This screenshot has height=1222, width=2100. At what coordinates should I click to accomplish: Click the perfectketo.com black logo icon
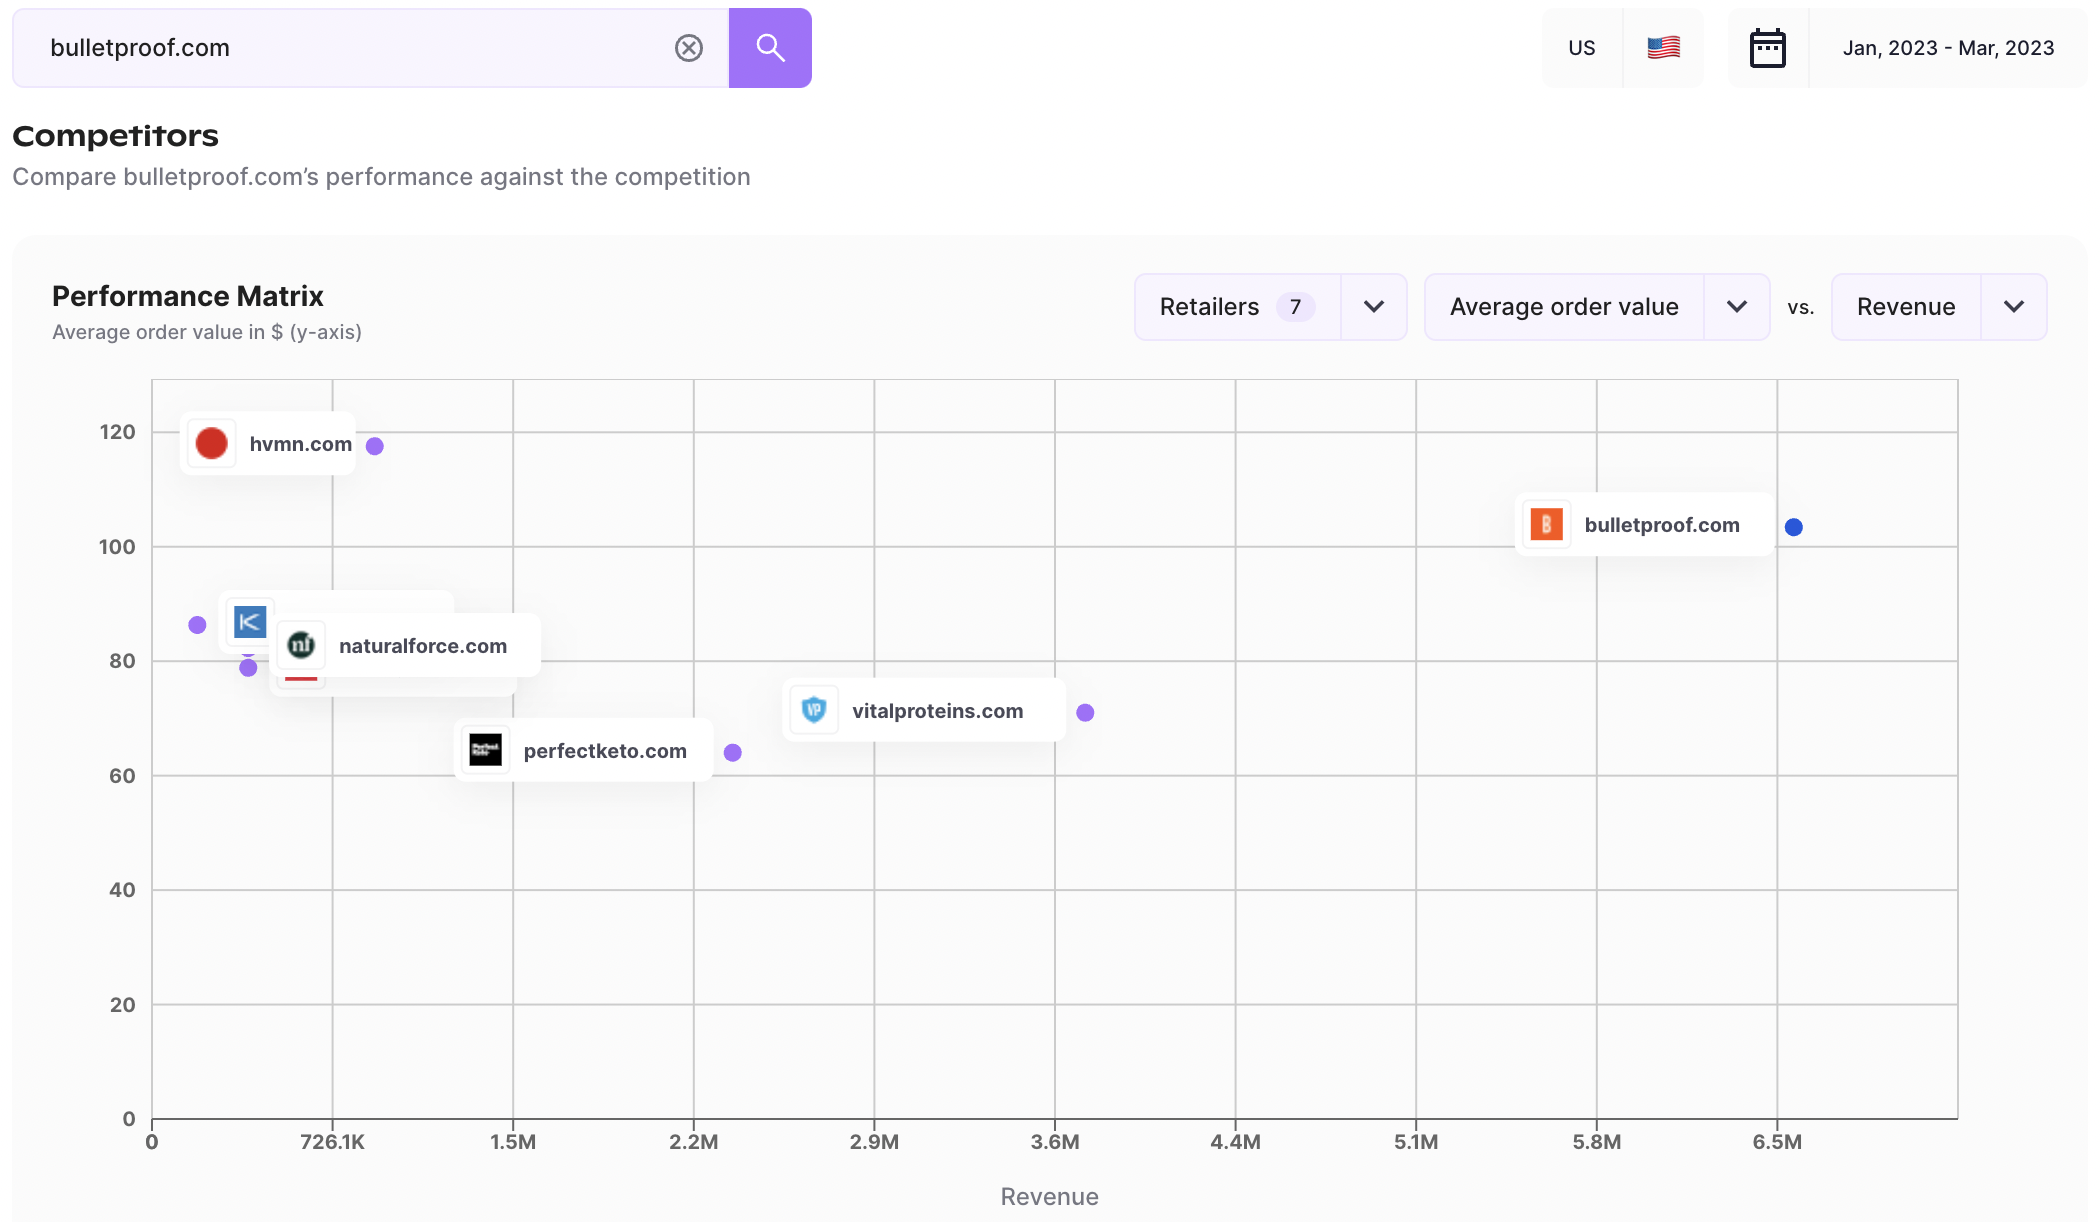pyautogui.click(x=486, y=750)
